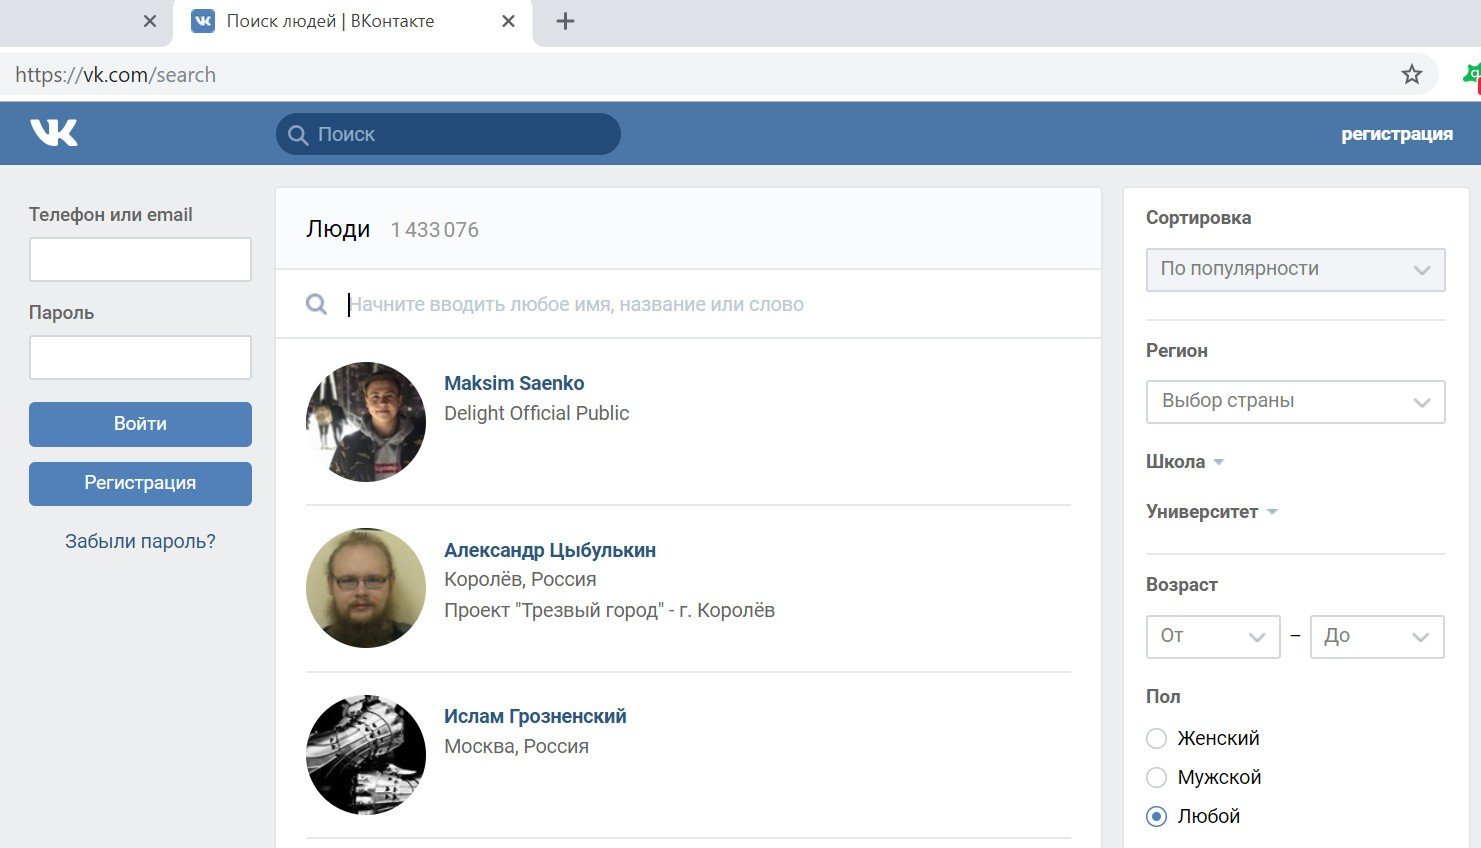The height and width of the screenshot is (848, 1481).
Task: Click the Королёв, Россия location text
Action: pyautogui.click(x=520, y=579)
